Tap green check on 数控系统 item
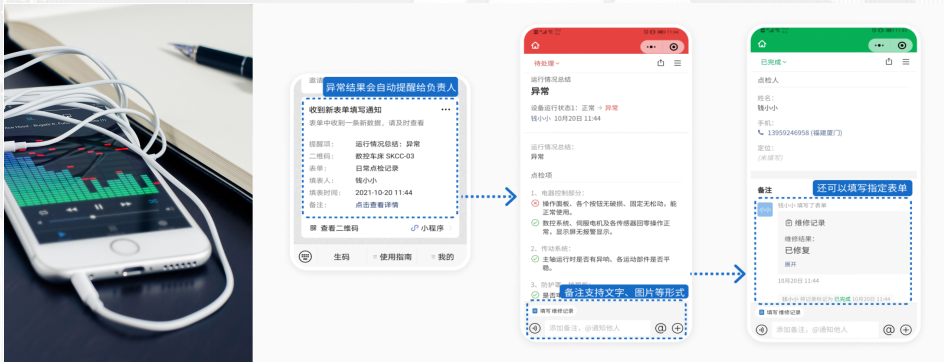 point(535,222)
